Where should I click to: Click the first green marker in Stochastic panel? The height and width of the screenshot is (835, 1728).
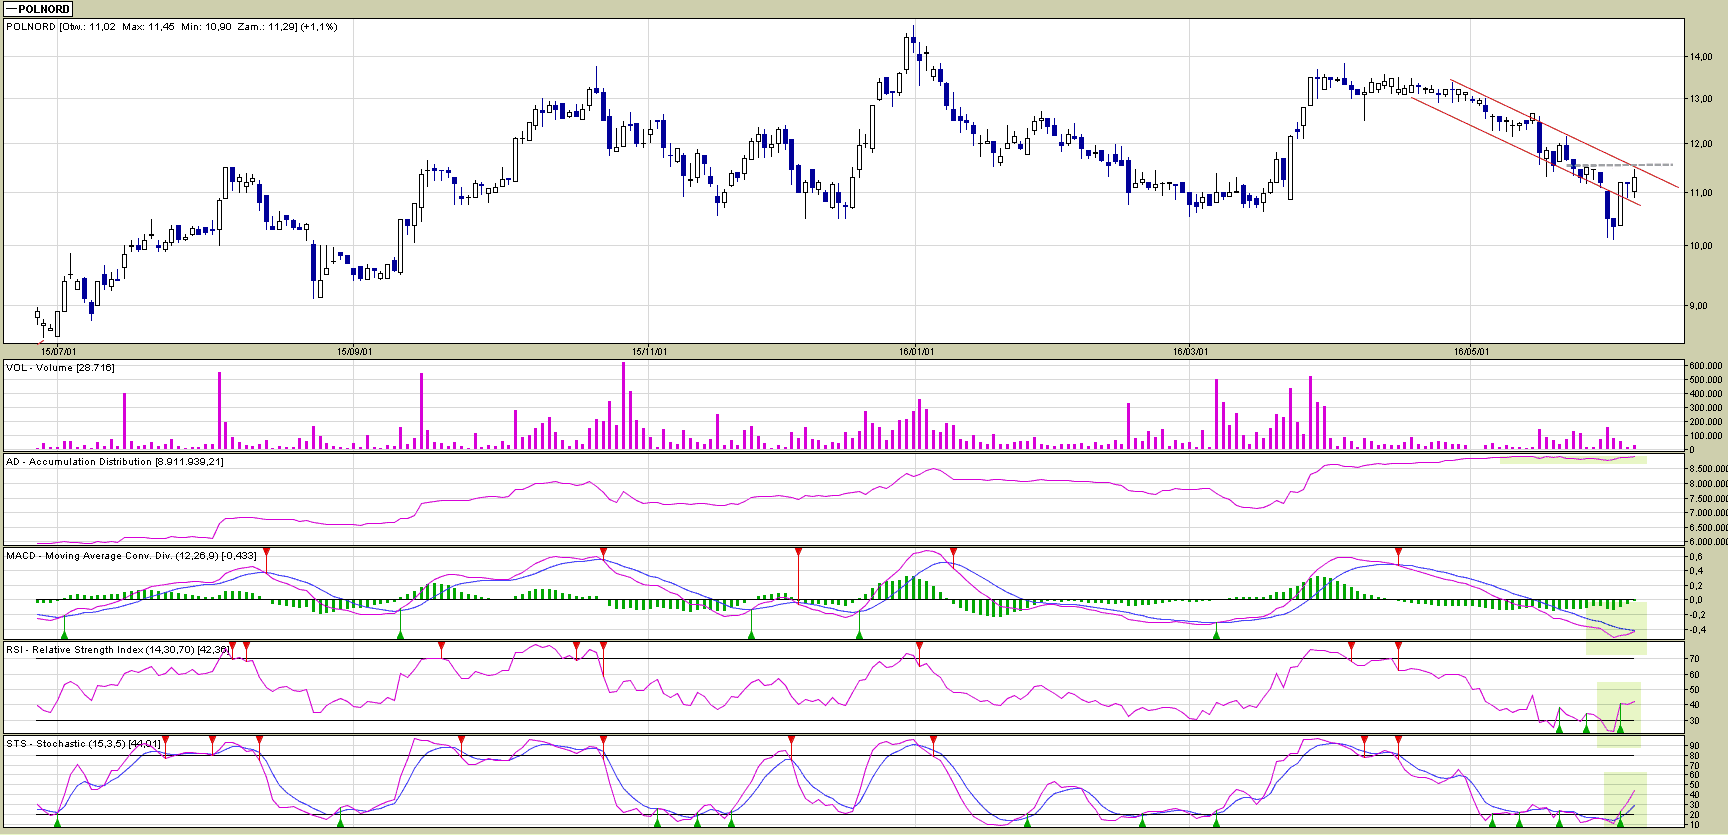click(x=57, y=822)
